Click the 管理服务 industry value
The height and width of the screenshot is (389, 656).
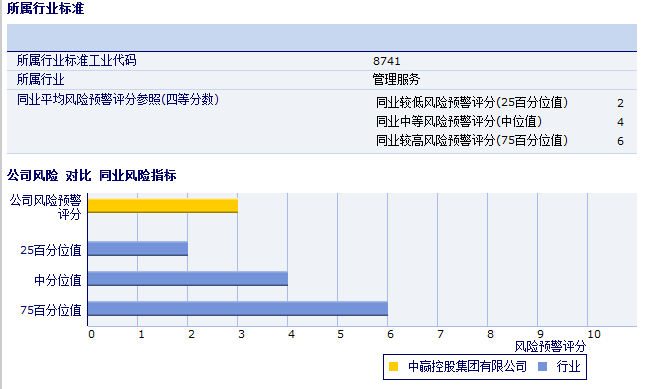pos(396,79)
